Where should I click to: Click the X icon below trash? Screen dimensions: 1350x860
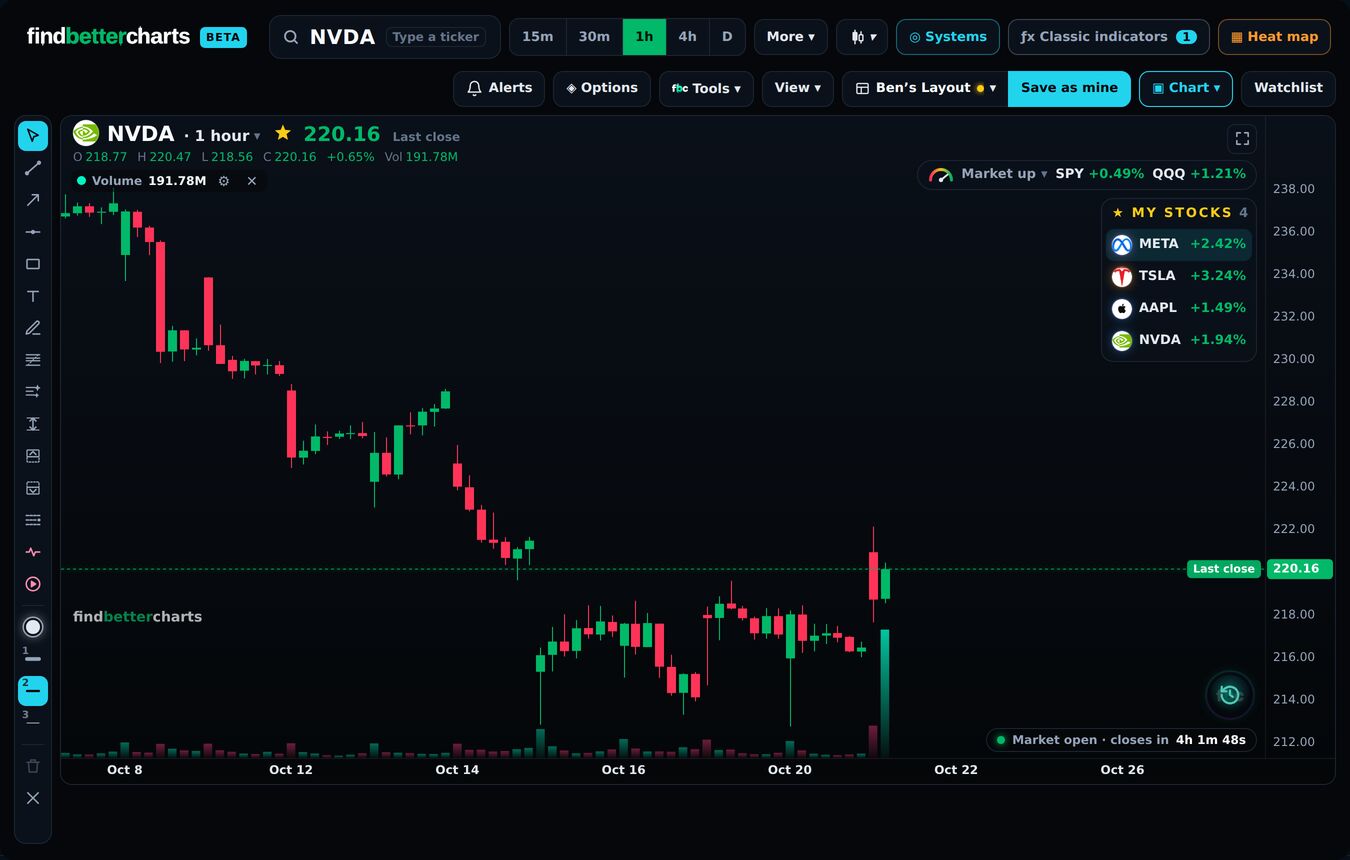pyautogui.click(x=33, y=798)
